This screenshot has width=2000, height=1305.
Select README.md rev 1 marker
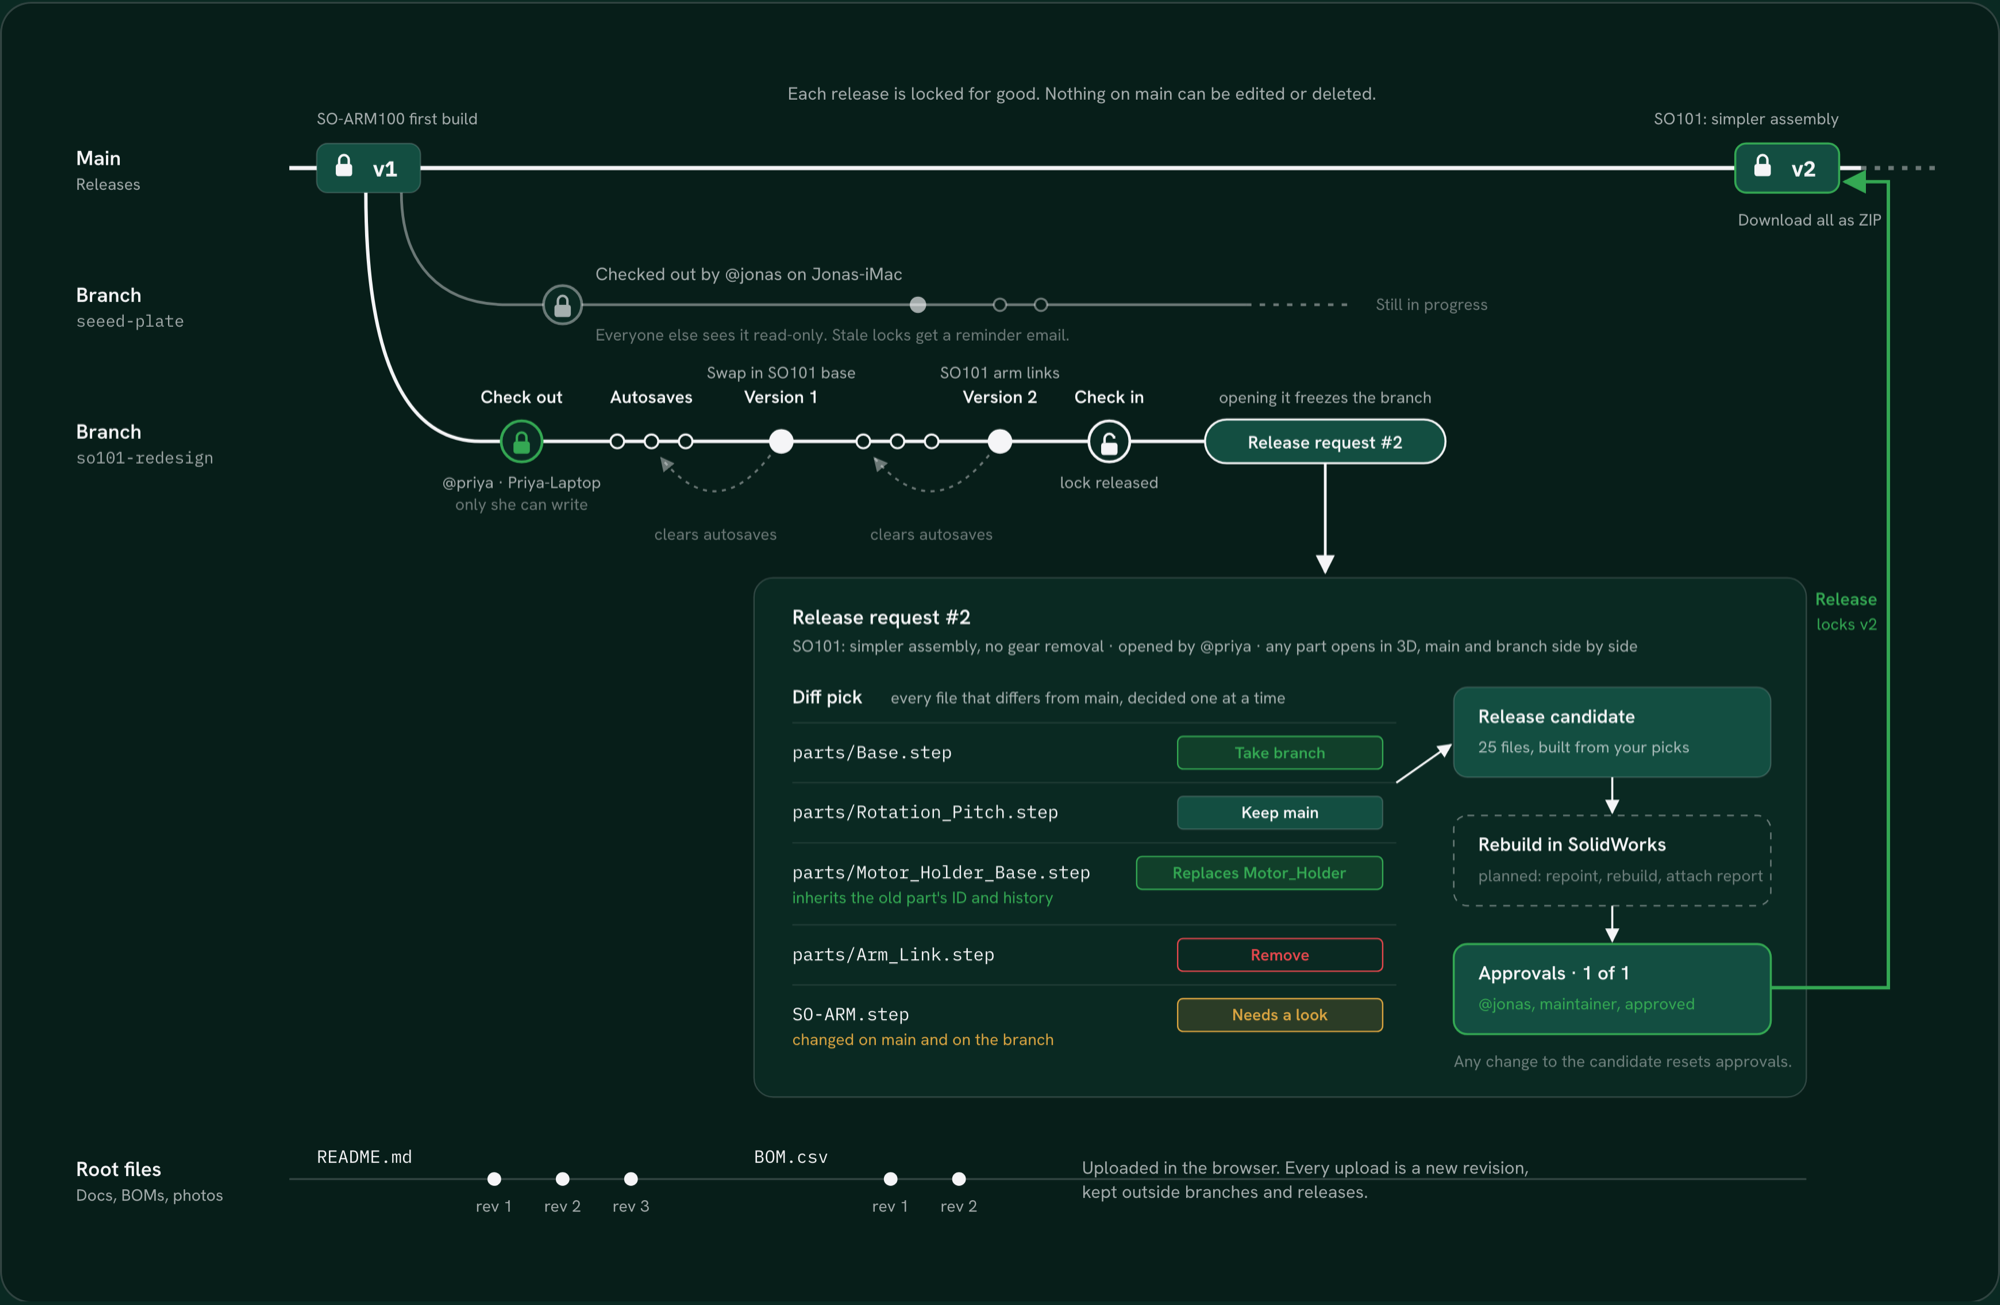494,1179
